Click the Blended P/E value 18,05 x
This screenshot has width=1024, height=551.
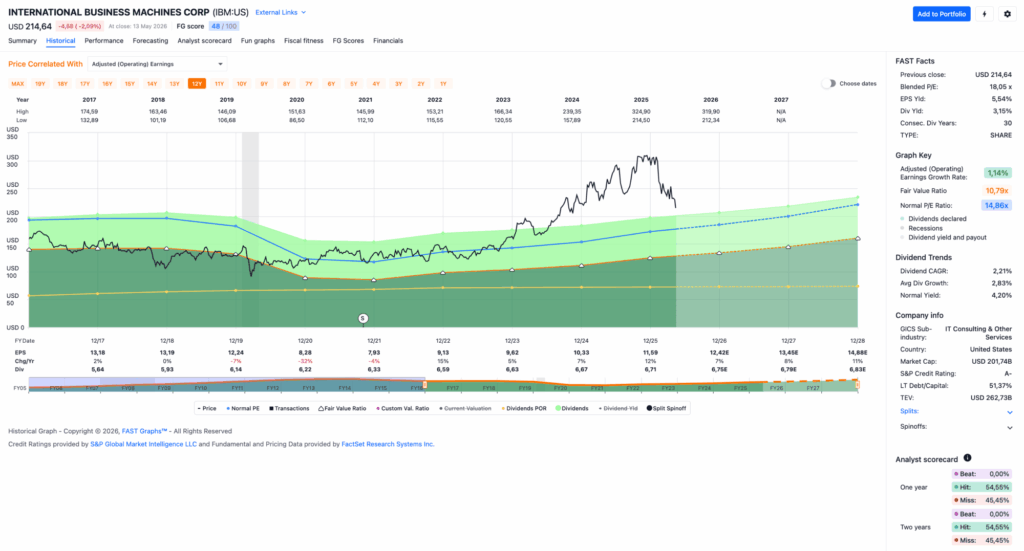coord(1000,87)
